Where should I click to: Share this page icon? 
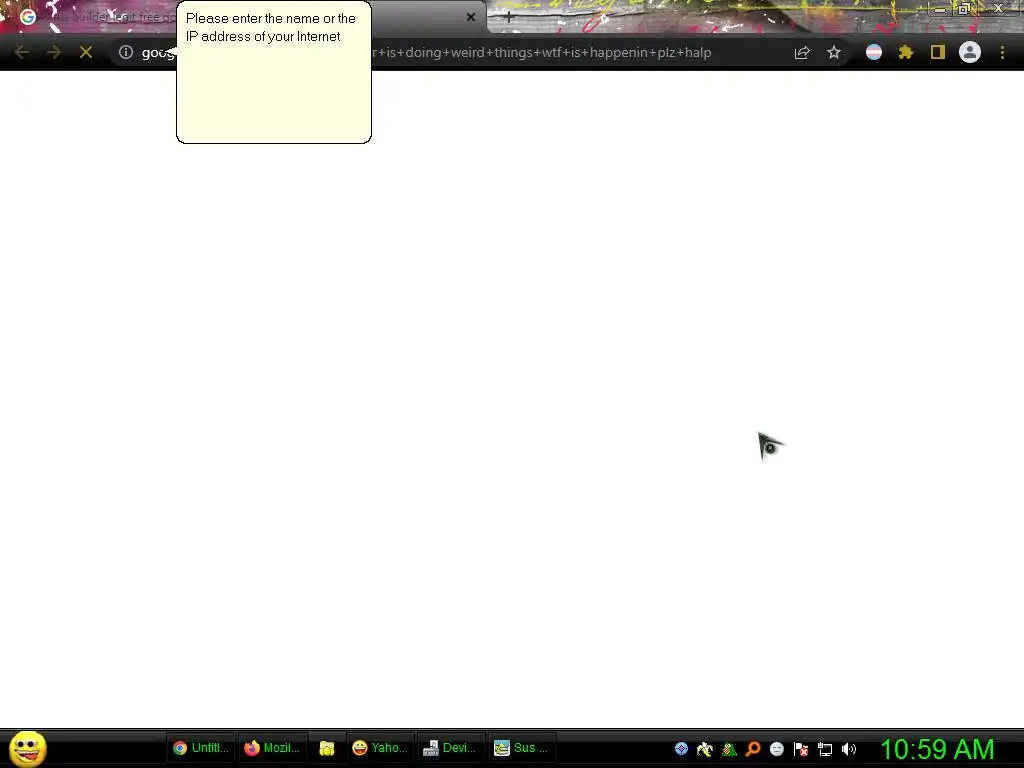[x=802, y=52]
